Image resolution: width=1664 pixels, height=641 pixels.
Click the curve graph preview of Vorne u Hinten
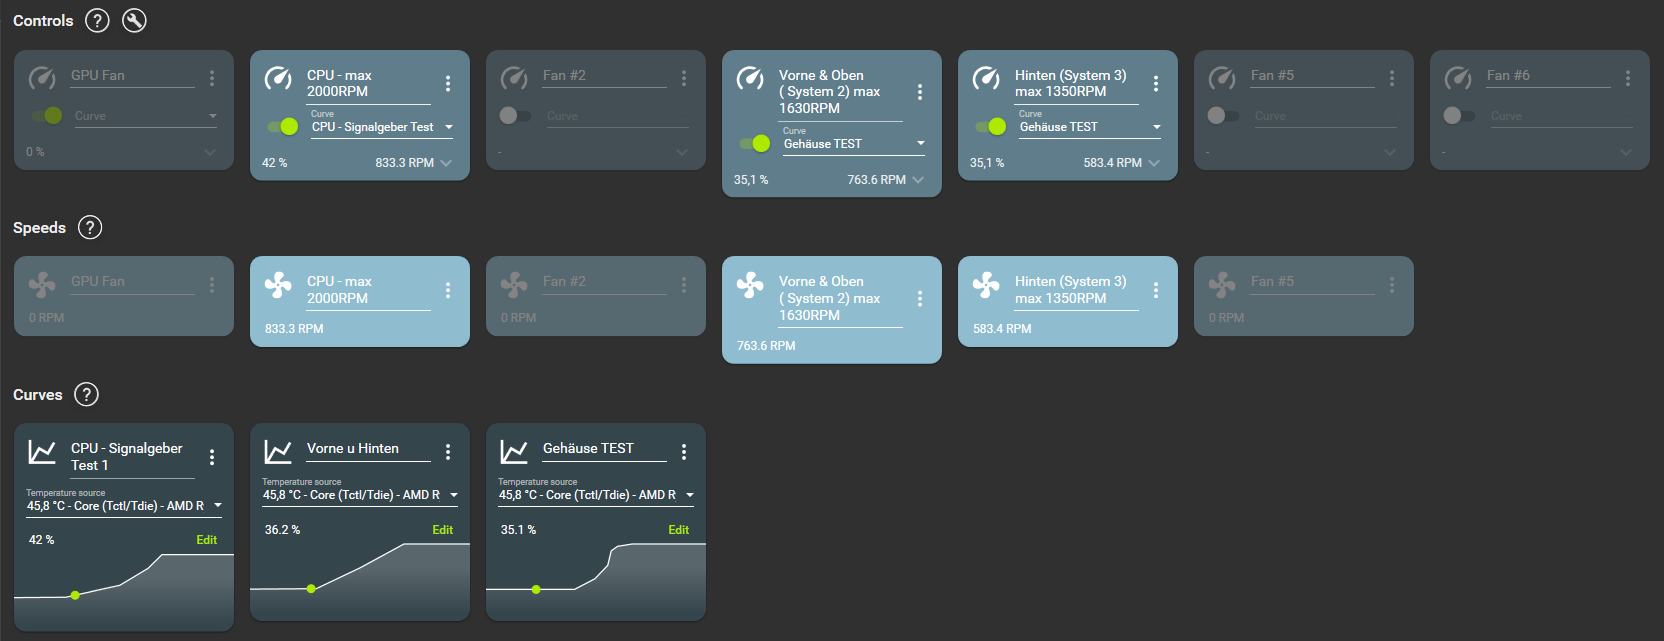pyautogui.click(x=360, y=581)
